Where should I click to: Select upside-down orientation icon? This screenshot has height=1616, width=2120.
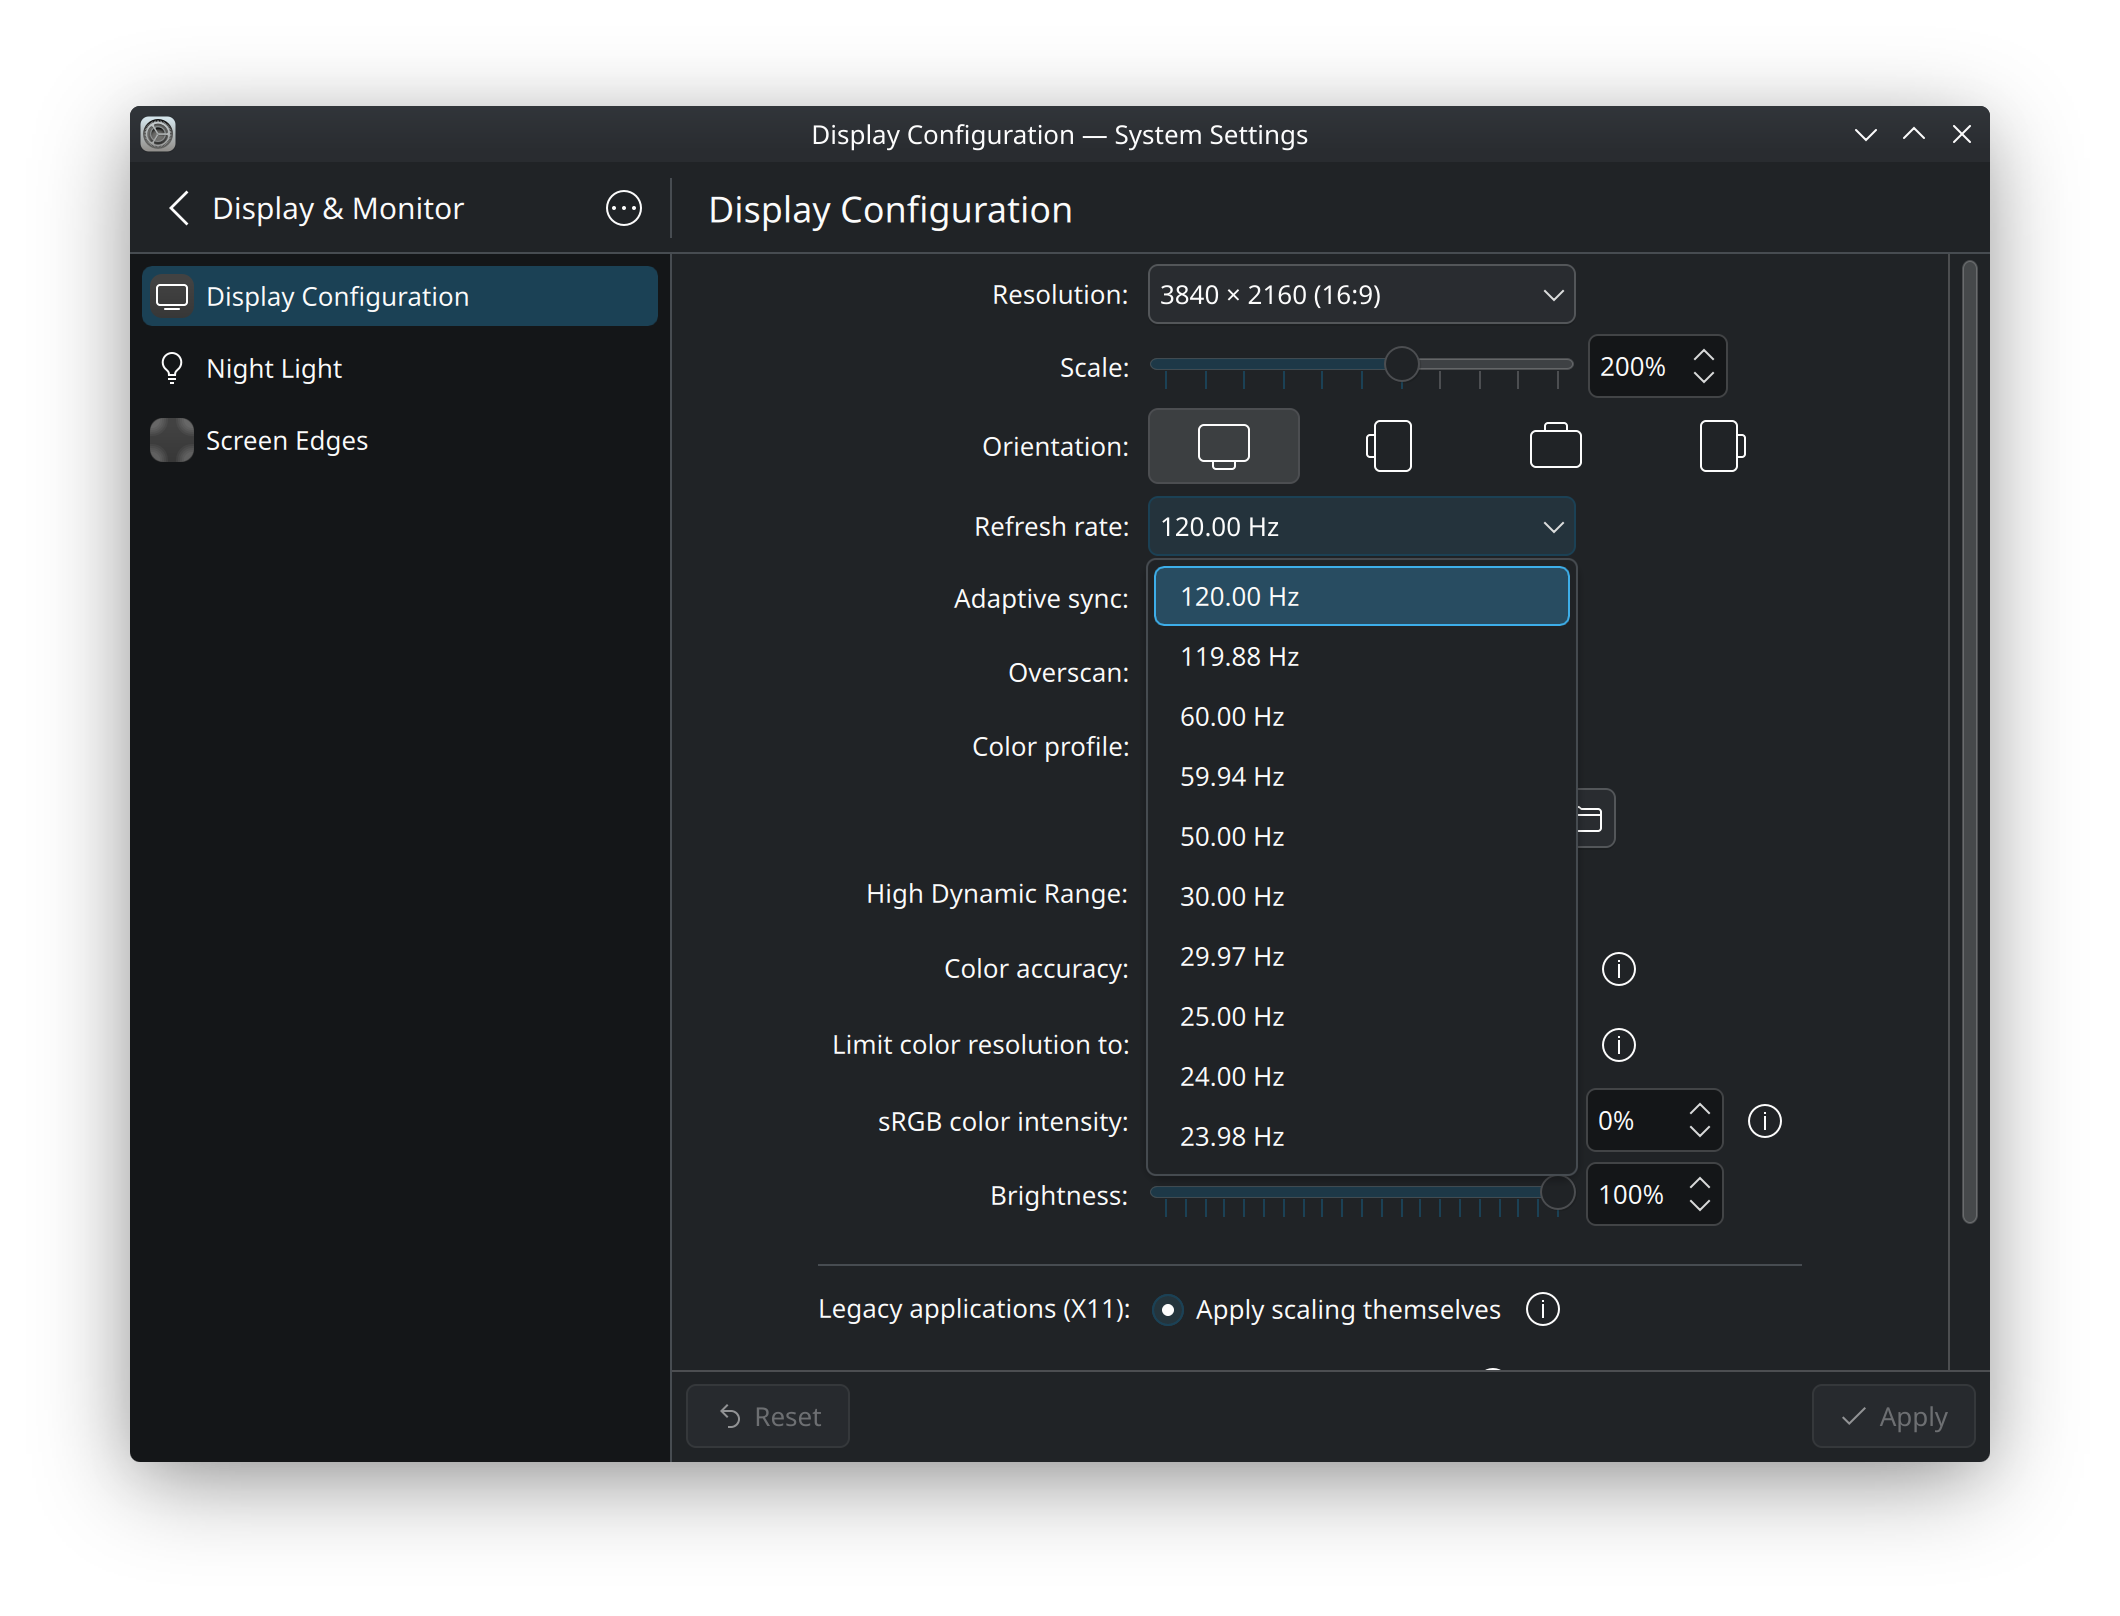click(1555, 446)
